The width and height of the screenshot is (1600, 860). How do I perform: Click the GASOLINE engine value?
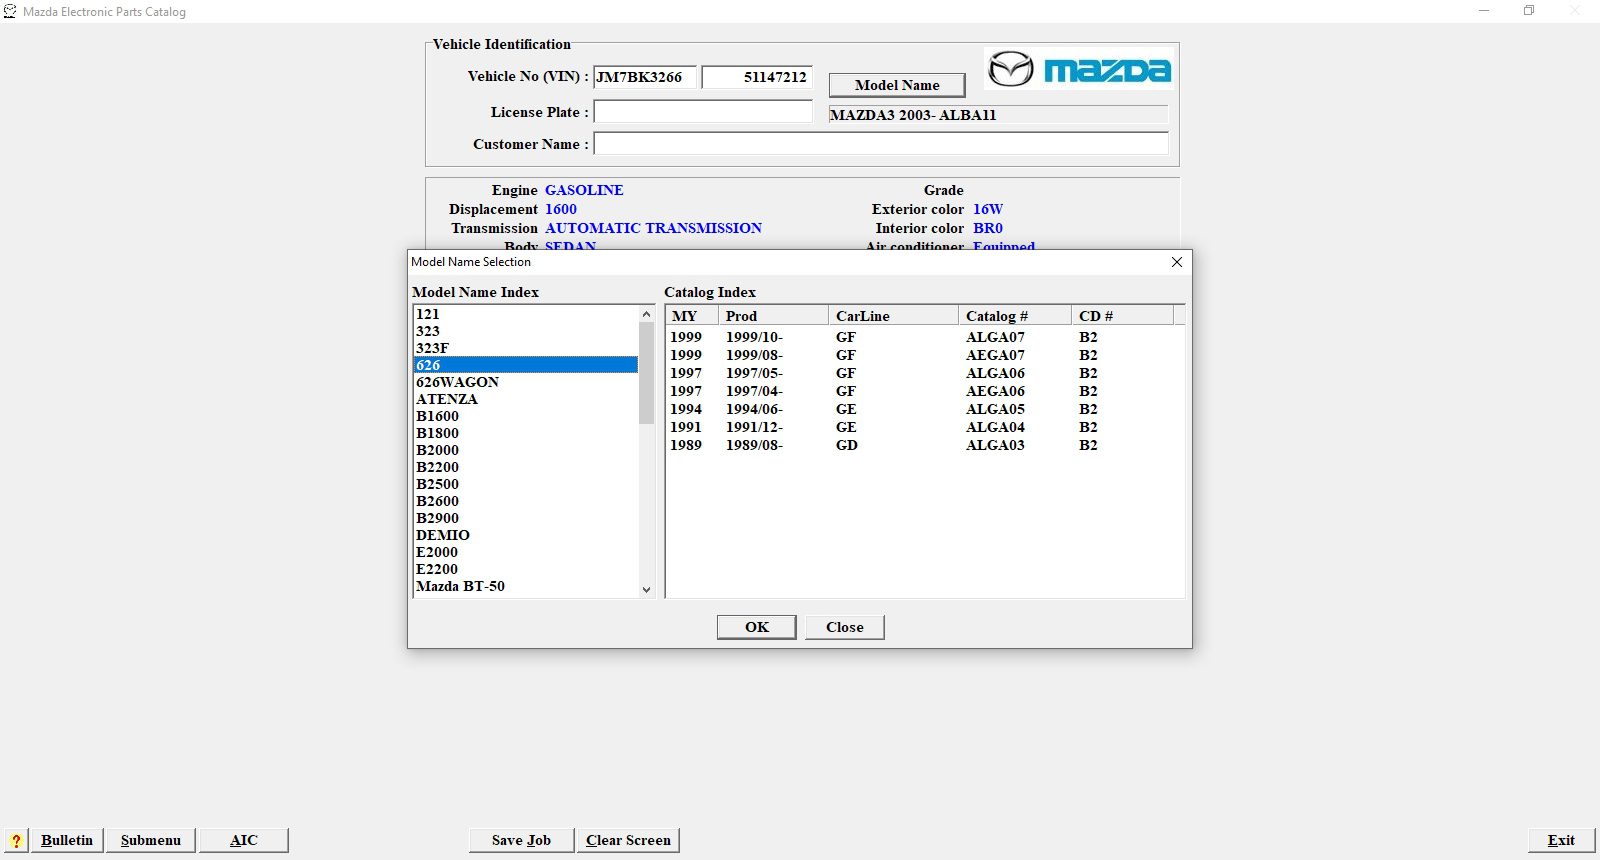pyautogui.click(x=584, y=190)
